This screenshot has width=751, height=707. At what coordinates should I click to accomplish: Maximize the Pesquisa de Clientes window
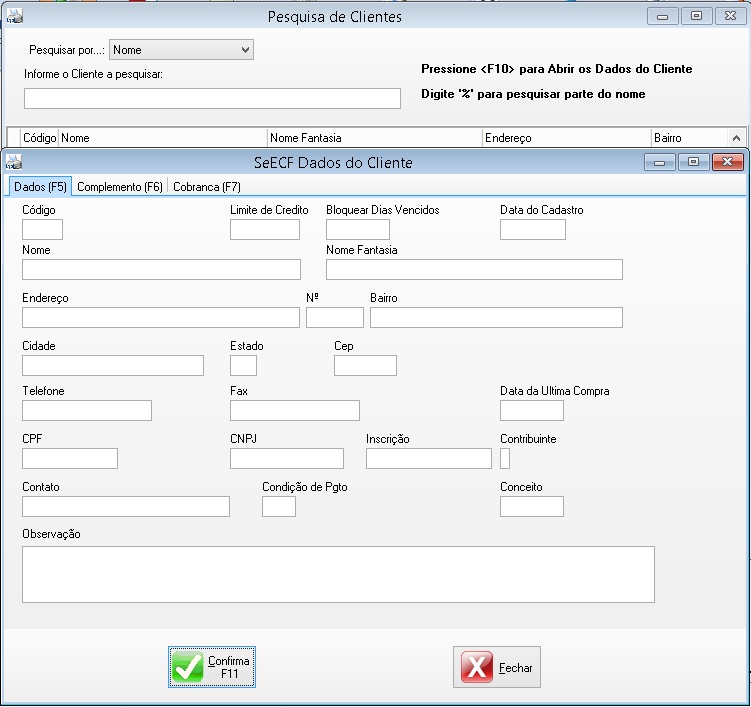(x=696, y=16)
